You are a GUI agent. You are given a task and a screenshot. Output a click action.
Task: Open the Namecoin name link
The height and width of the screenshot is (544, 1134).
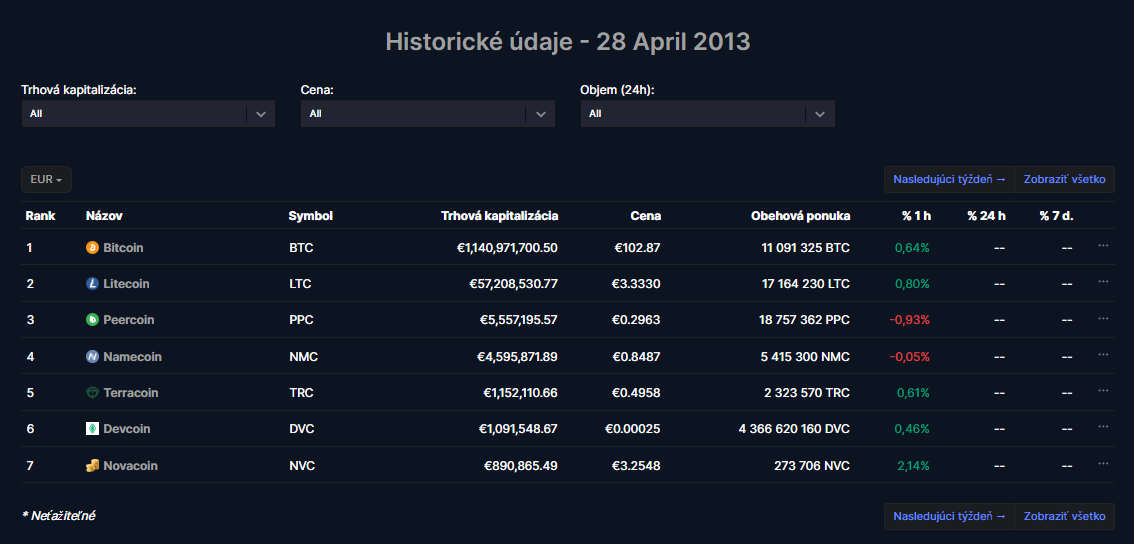click(x=132, y=357)
